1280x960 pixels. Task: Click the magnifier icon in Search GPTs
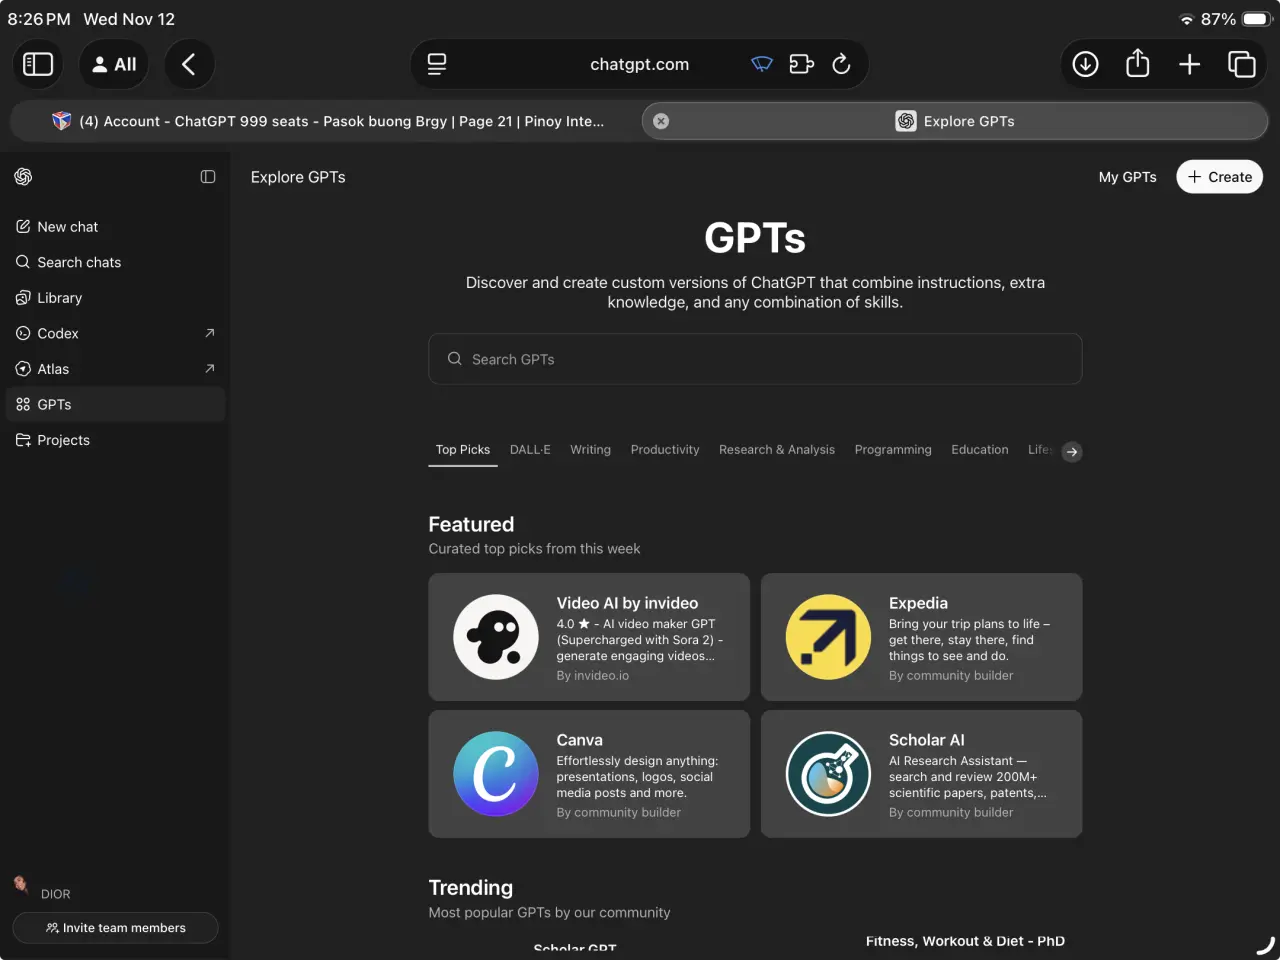click(454, 359)
